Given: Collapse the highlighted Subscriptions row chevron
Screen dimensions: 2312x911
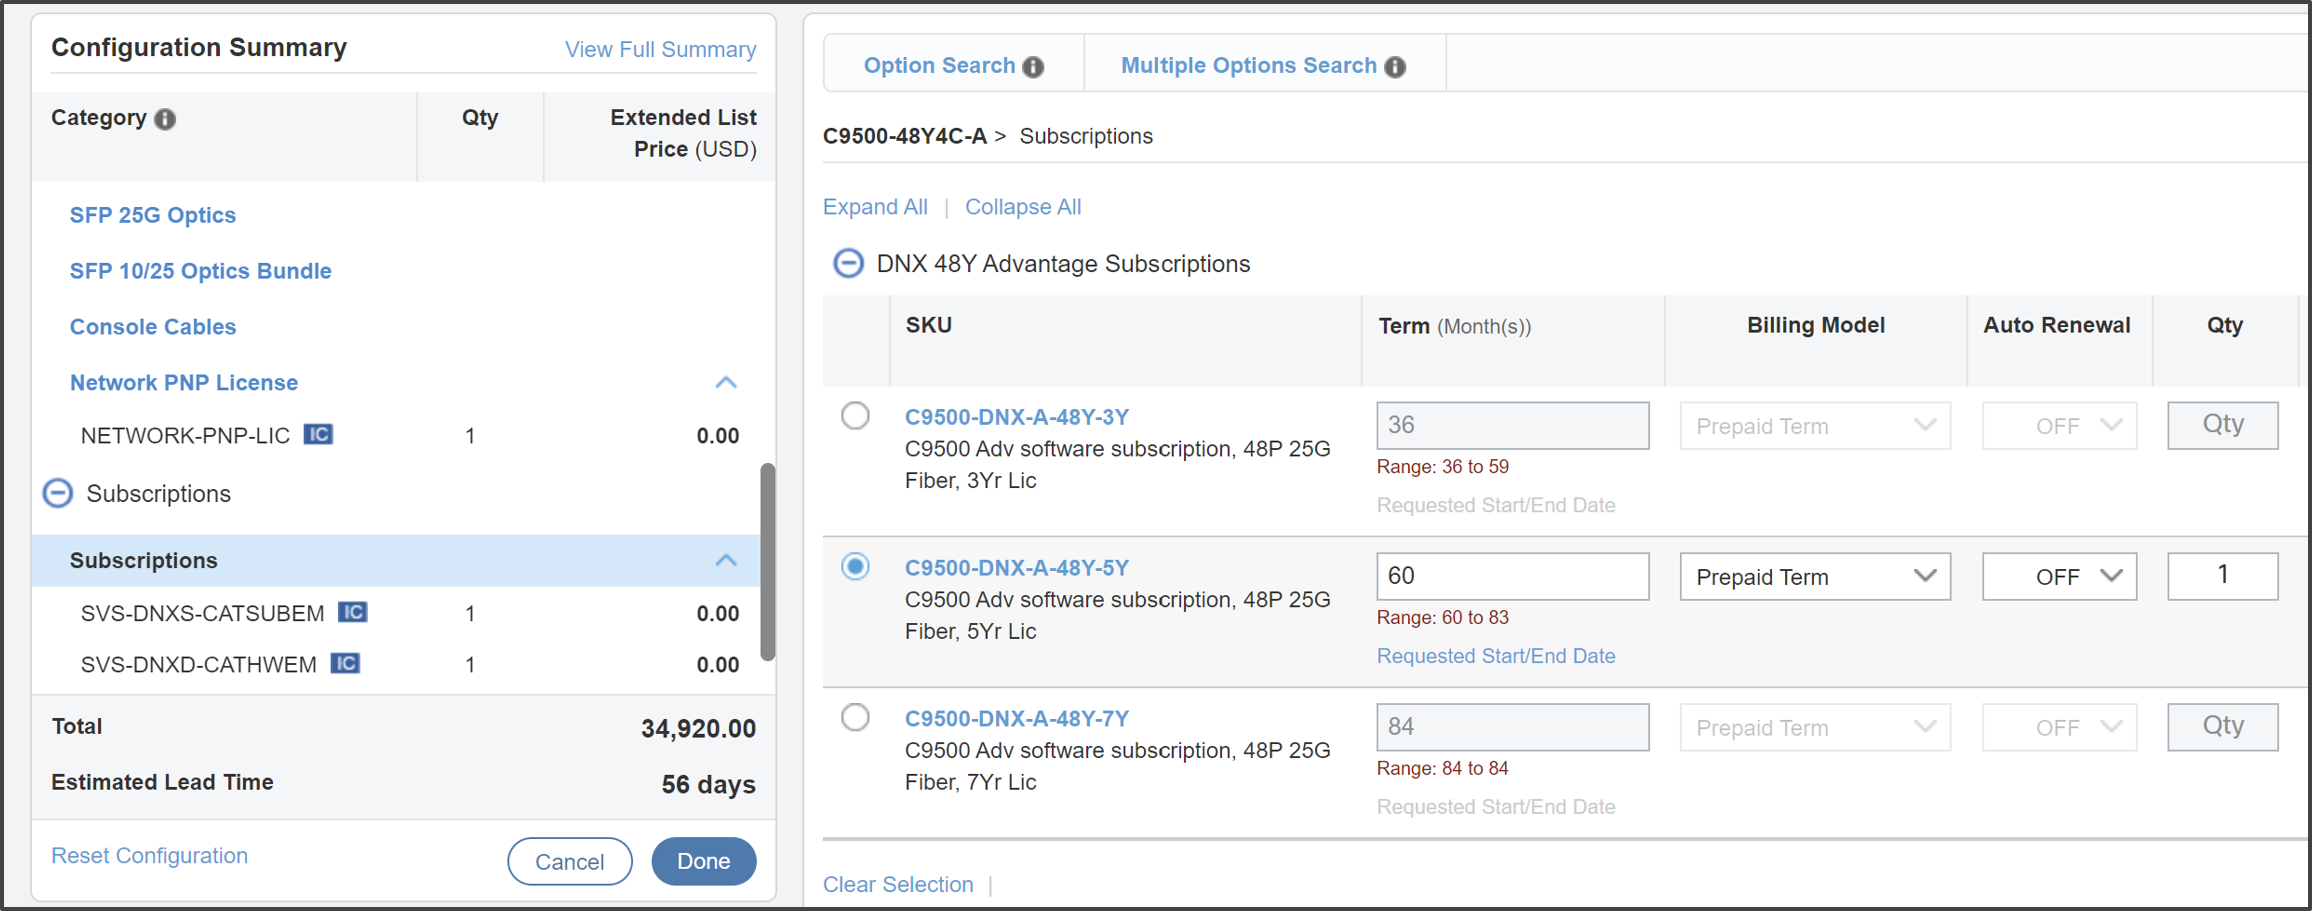Looking at the screenshot, I should (x=726, y=560).
